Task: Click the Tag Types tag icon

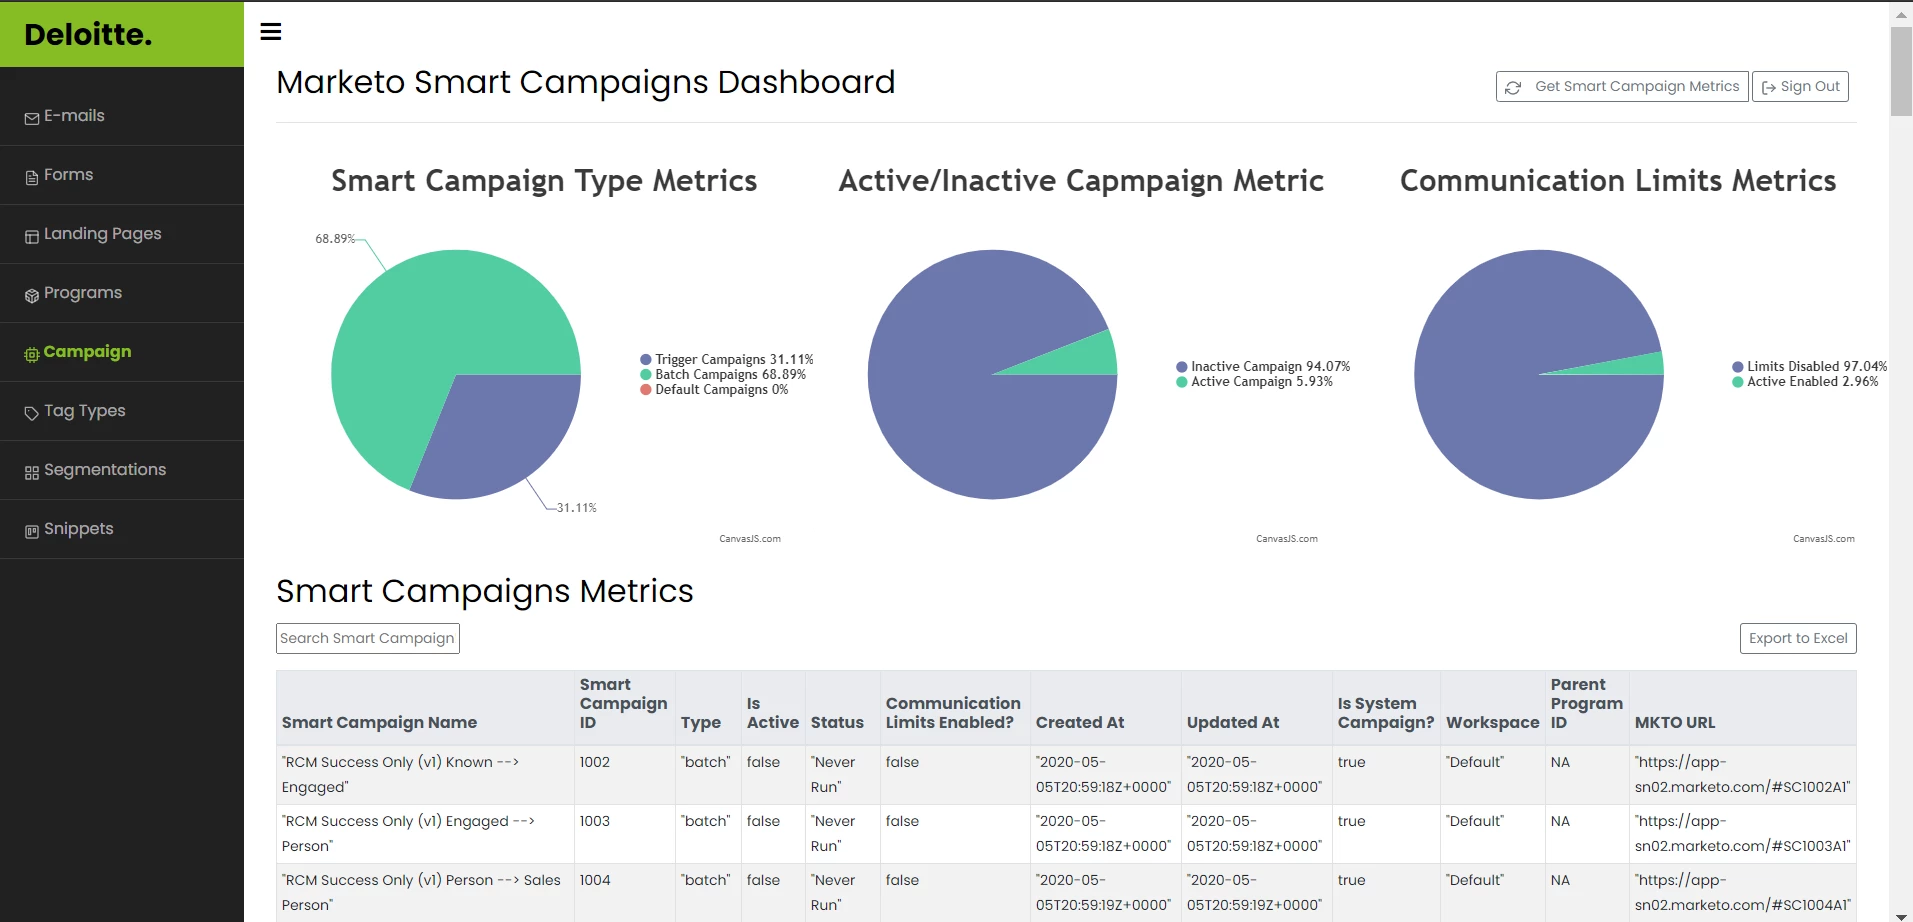Action: click(x=32, y=413)
